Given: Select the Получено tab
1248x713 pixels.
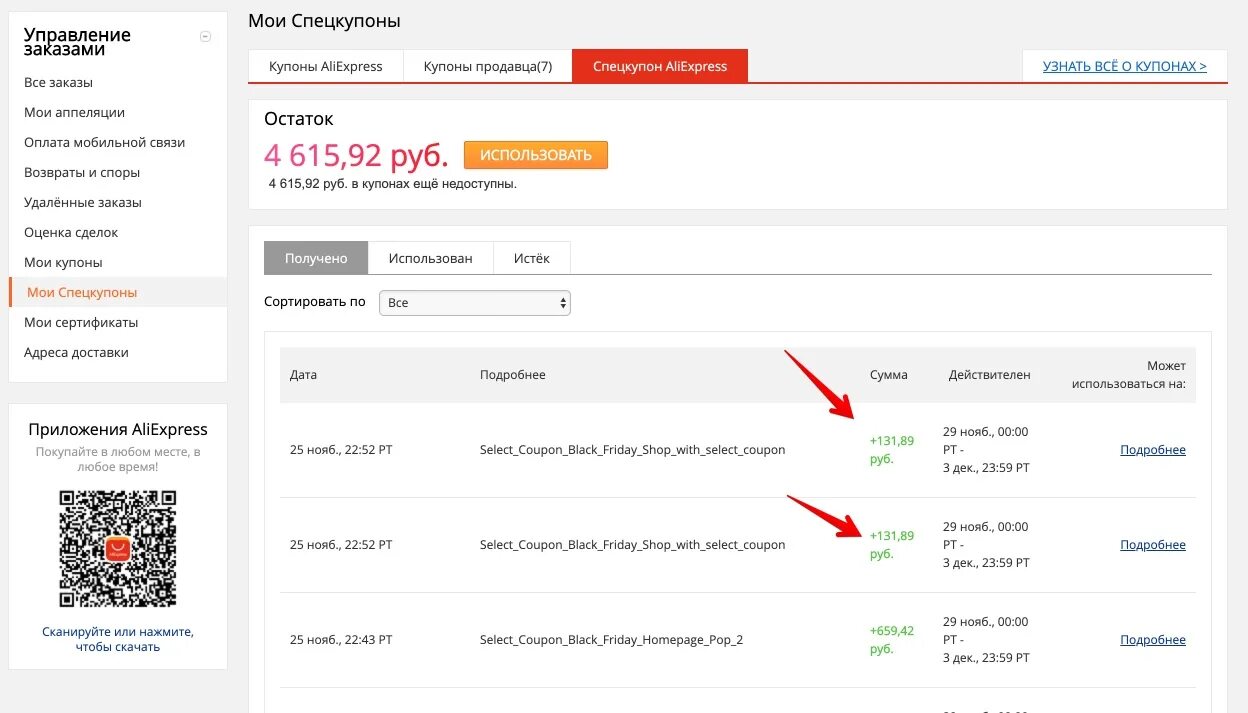Looking at the screenshot, I should pos(316,258).
